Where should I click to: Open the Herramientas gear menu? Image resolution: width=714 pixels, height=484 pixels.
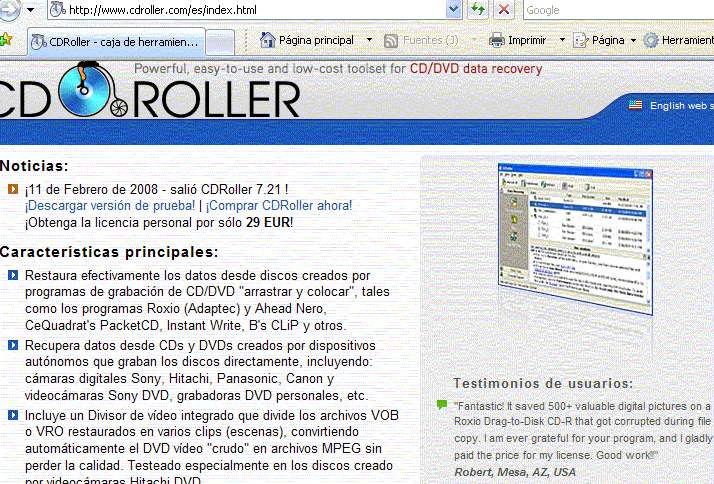(678, 41)
